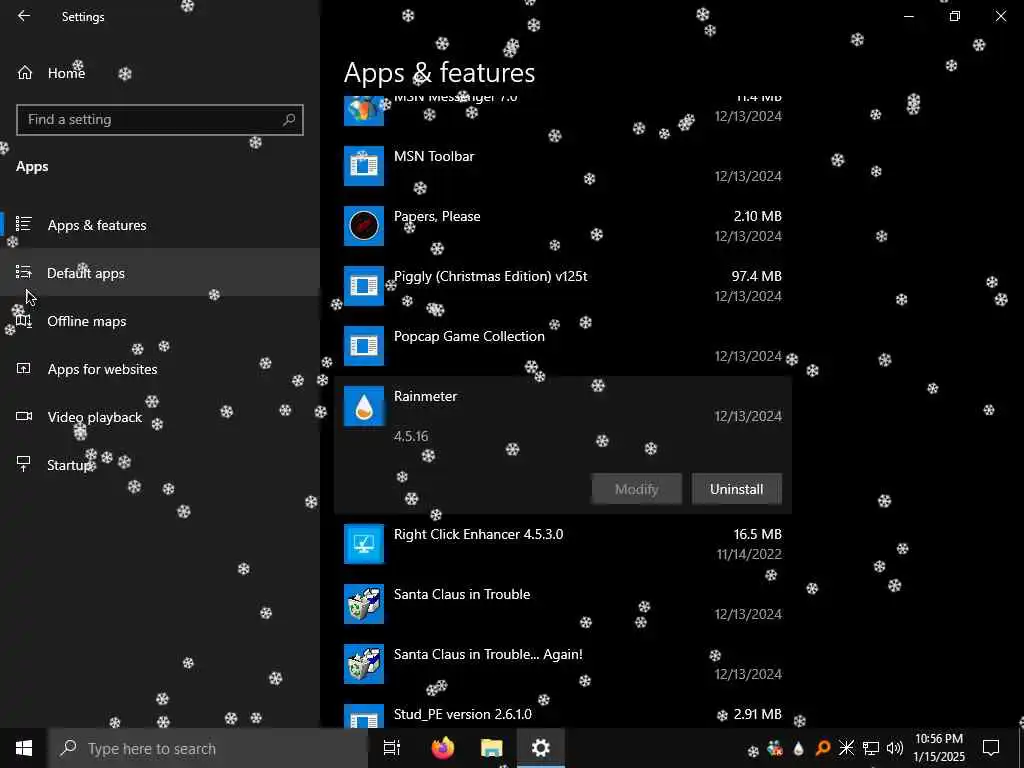Open the Apps & features page
The width and height of the screenshot is (1024, 768).
160,225
